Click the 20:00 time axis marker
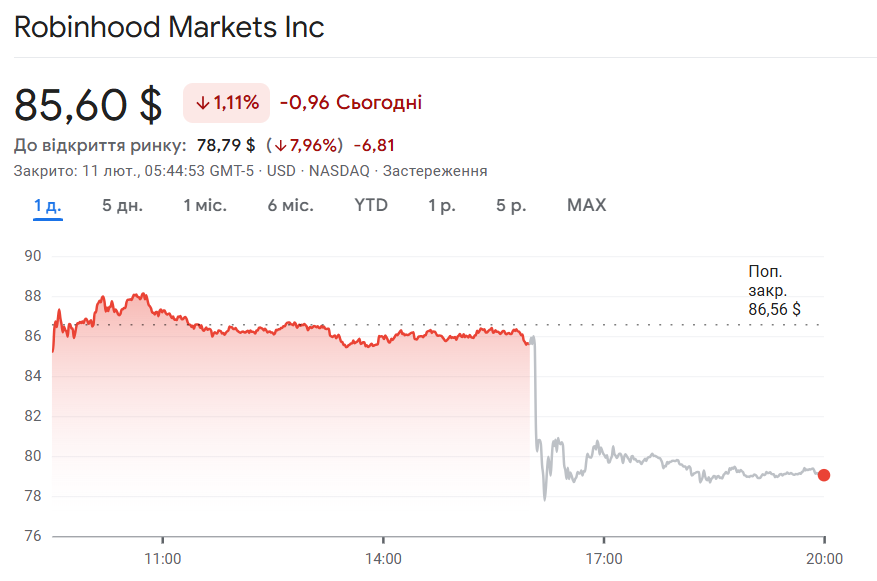This screenshot has height=581, width=877. [x=824, y=559]
